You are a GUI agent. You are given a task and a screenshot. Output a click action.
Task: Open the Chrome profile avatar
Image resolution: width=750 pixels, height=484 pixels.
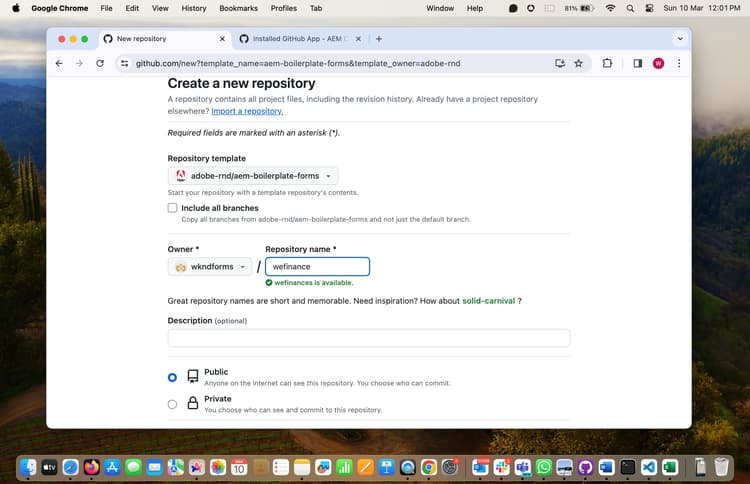(x=658, y=63)
